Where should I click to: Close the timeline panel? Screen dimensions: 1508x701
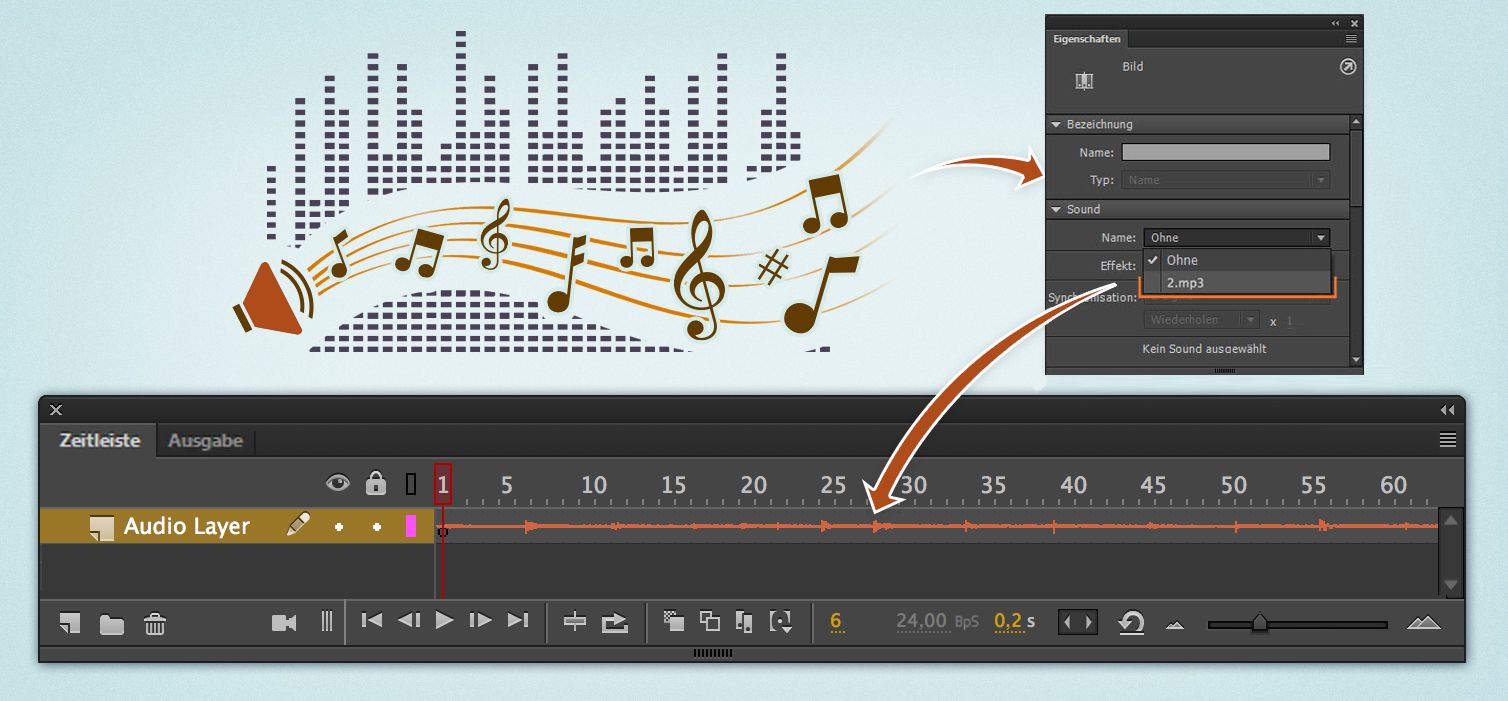point(56,410)
